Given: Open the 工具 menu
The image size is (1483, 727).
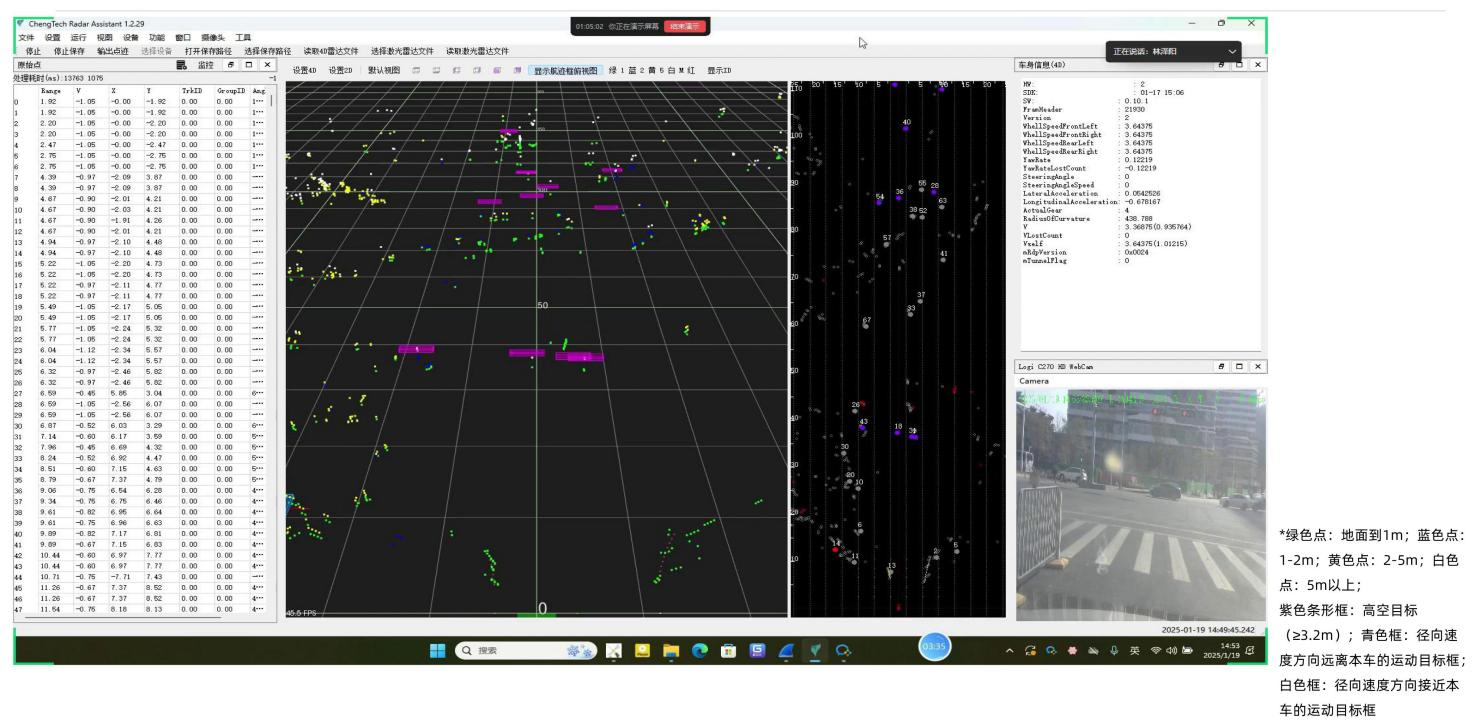Looking at the screenshot, I should click(243, 37).
